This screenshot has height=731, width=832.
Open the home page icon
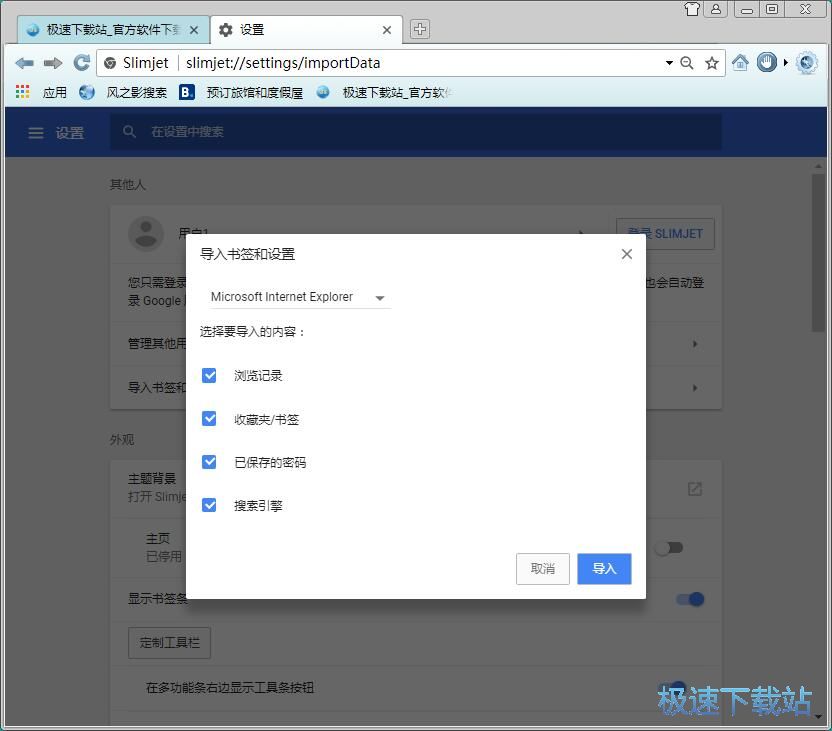tap(740, 63)
